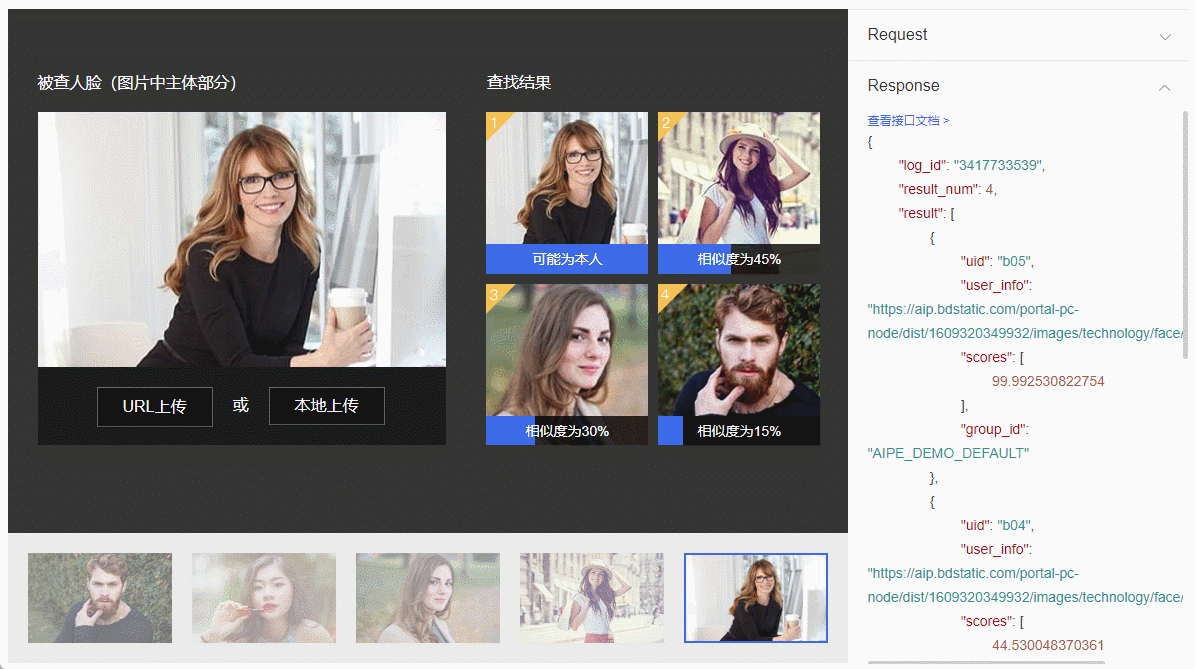
Task: Click the "result_num": 4 line
Action: 947,189
